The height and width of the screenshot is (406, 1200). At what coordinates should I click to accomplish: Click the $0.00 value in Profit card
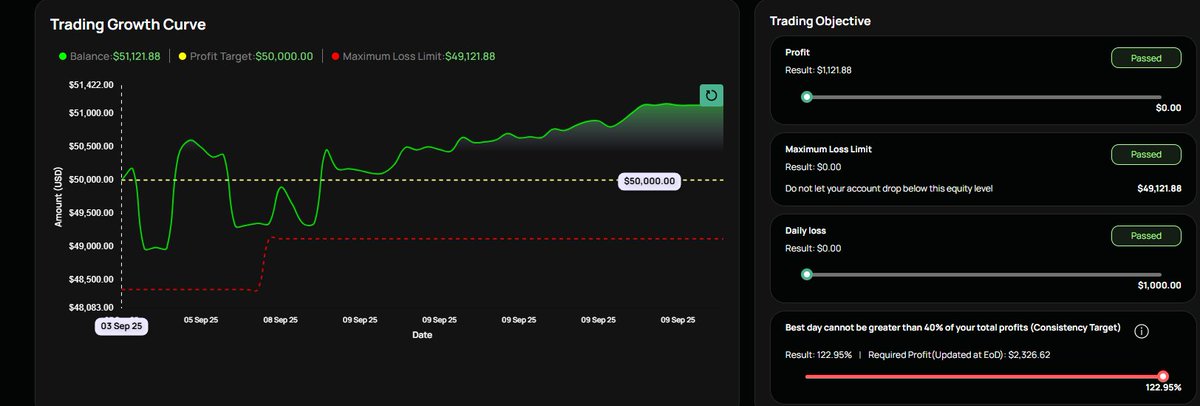[1168, 107]
